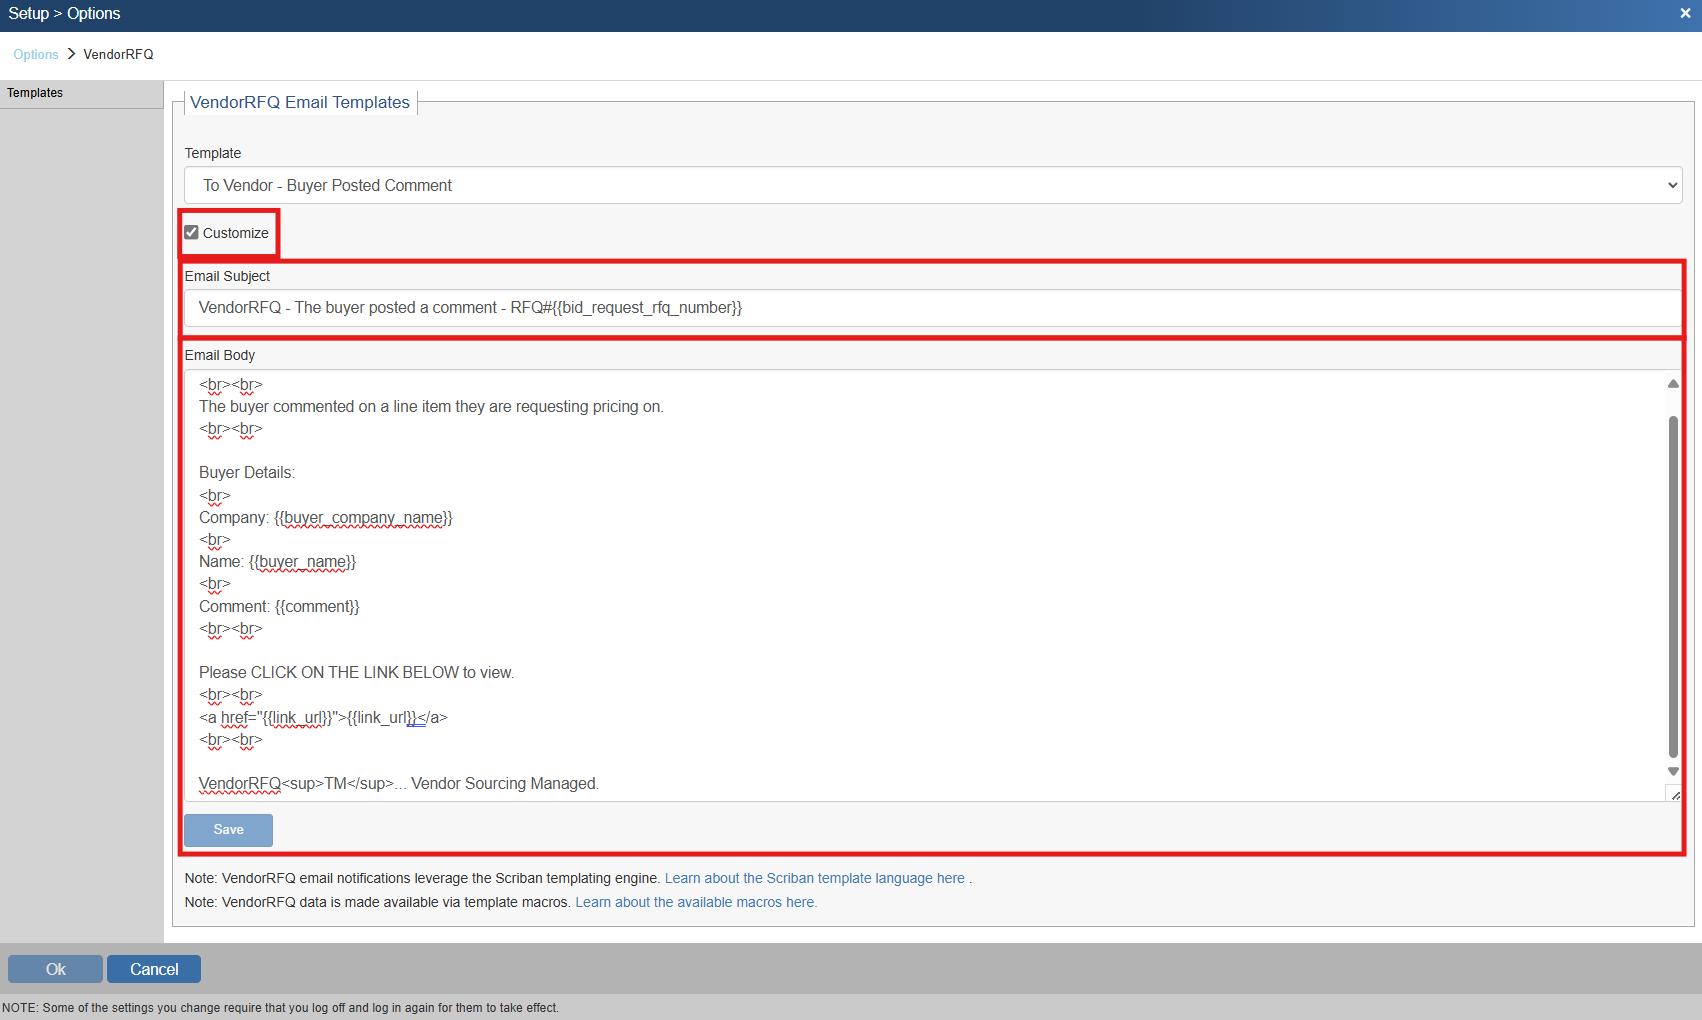1702x1020 pixels.
Task: Click the VendorRFQ breadcrumb item
Action: click(x=118, y=55)
